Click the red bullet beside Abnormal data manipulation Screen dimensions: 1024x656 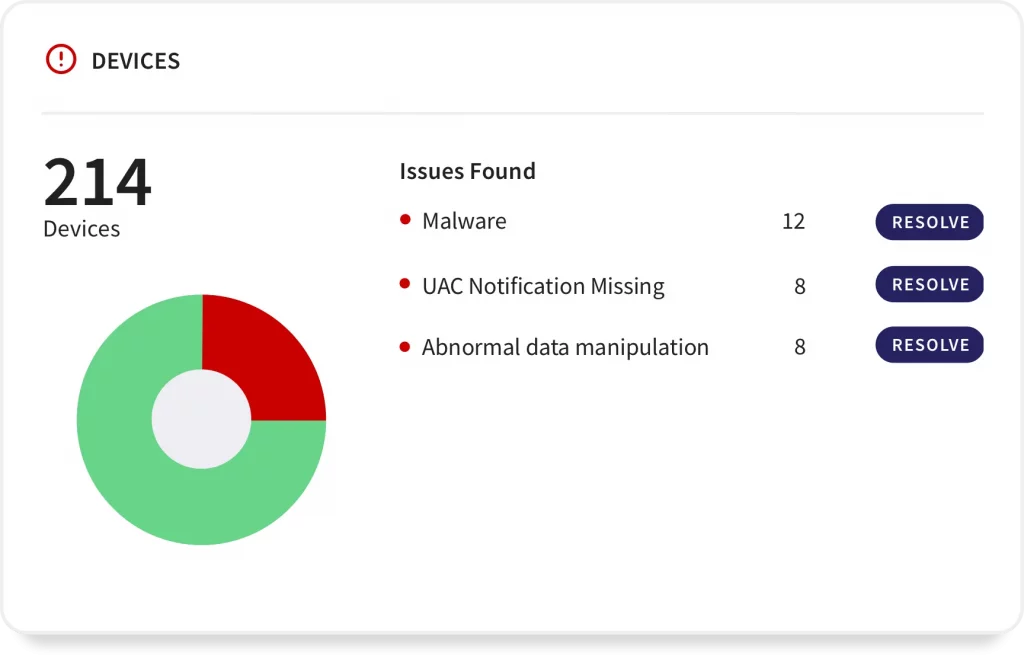[x=405, y=347]
